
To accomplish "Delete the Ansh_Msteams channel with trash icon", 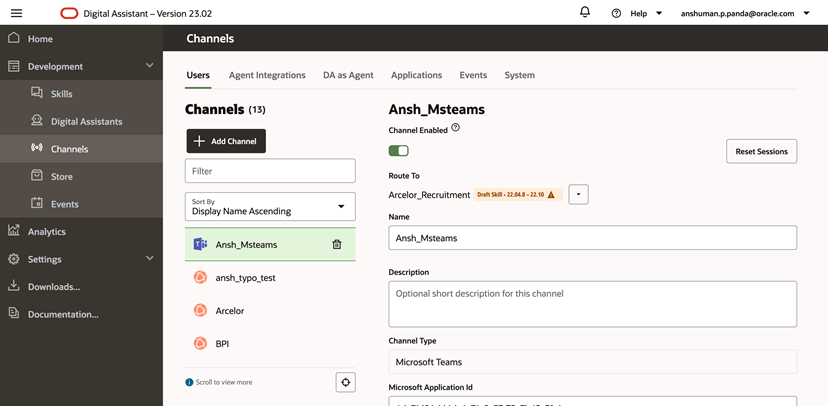I will [x=337, y=244].
